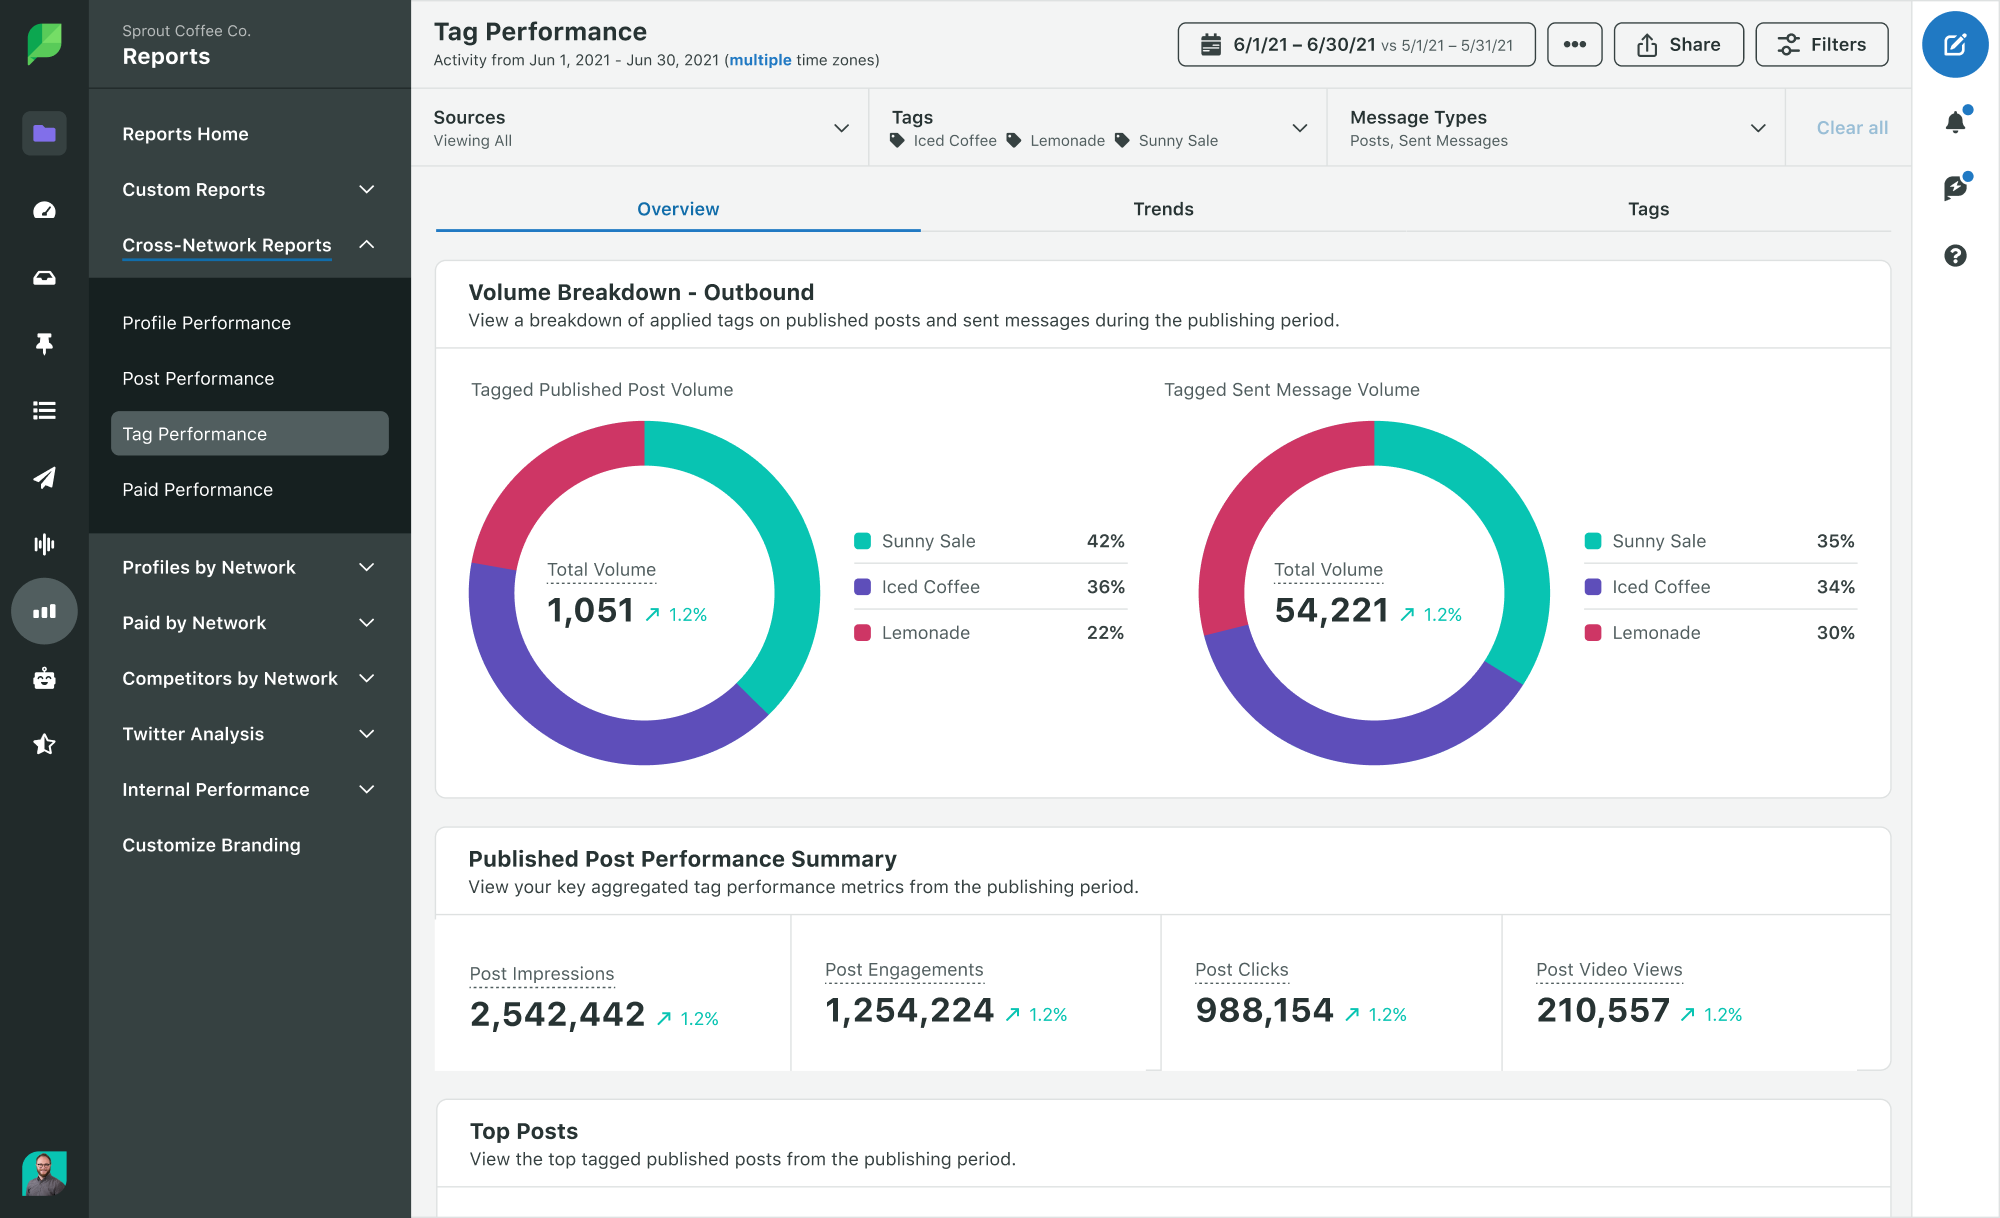Click the Share report button icon
The height and width of the screenshot is (1218, 2000).
1647,44
